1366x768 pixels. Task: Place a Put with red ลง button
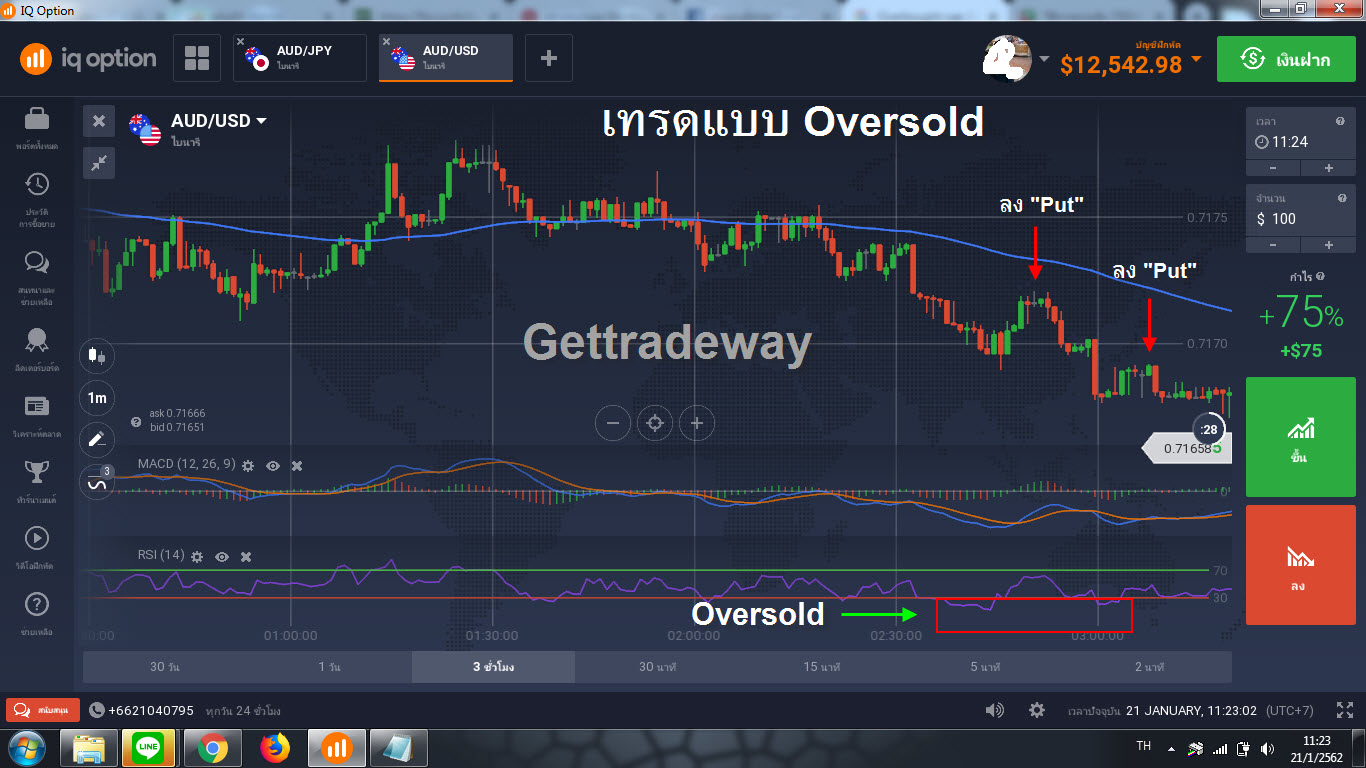[1301, 565]
